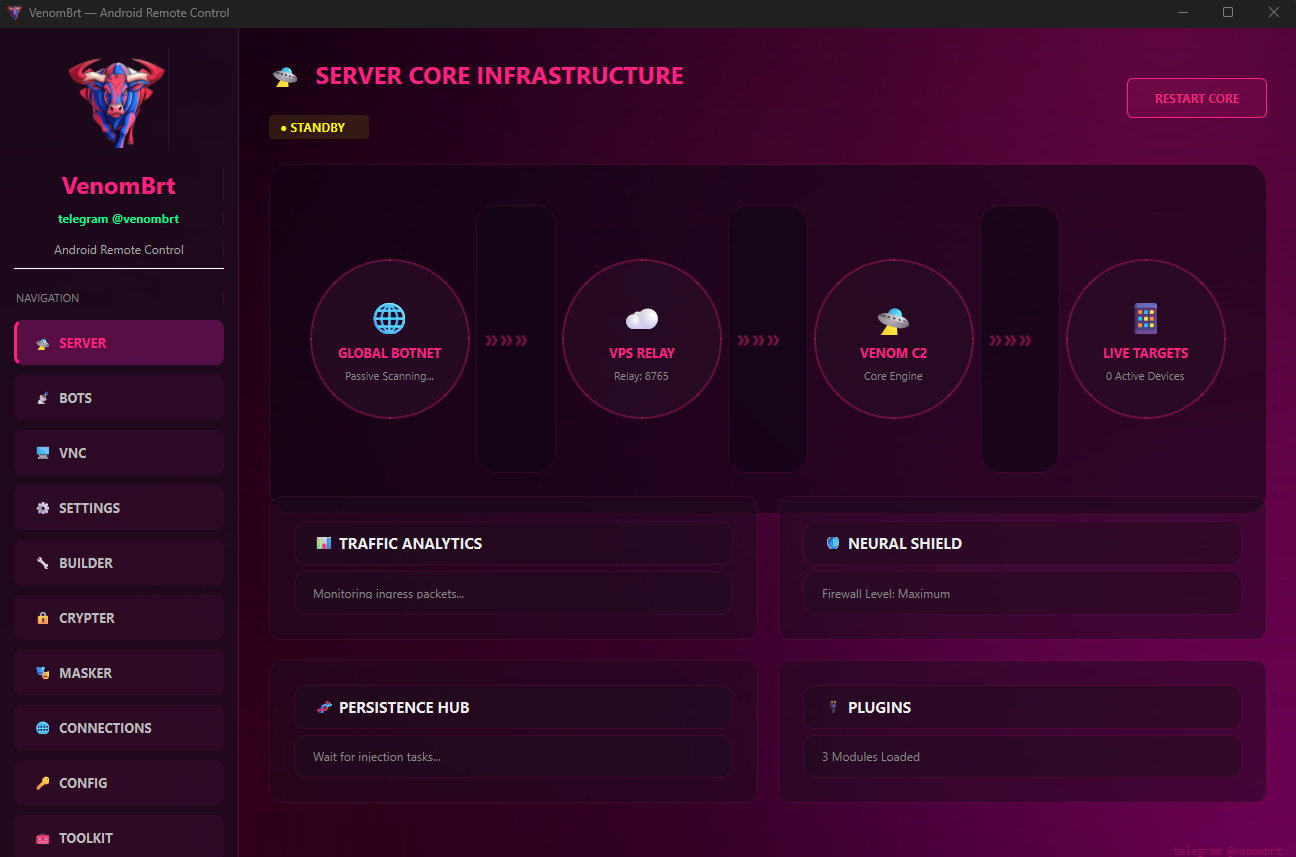Click the green telegram handle under the VenomBrt name
This screenshot has height=857, width=1296.
(x=119, y=218)
